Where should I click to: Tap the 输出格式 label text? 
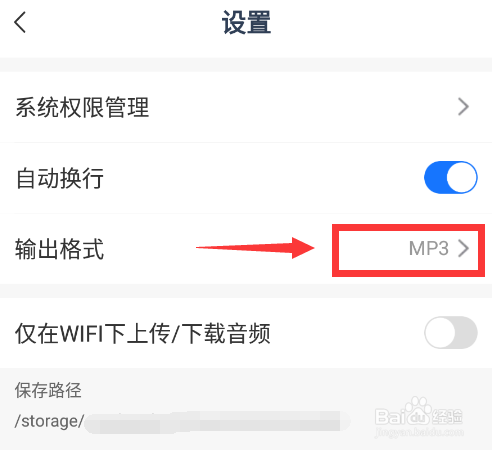click(x=60, y=249)
